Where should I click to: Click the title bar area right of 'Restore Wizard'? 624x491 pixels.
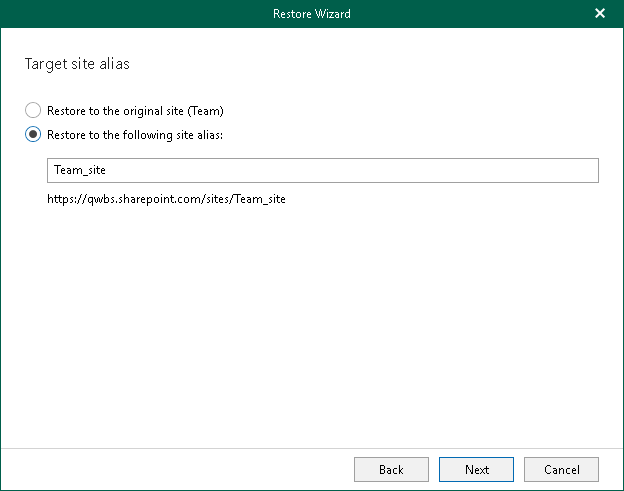pyautogui.click(x=470, y=14)
